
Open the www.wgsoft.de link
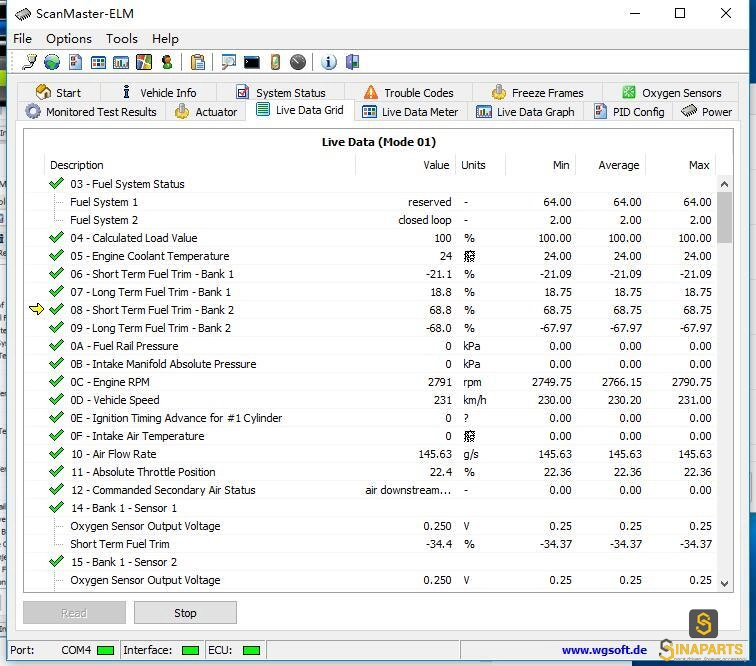pos(604,650)
